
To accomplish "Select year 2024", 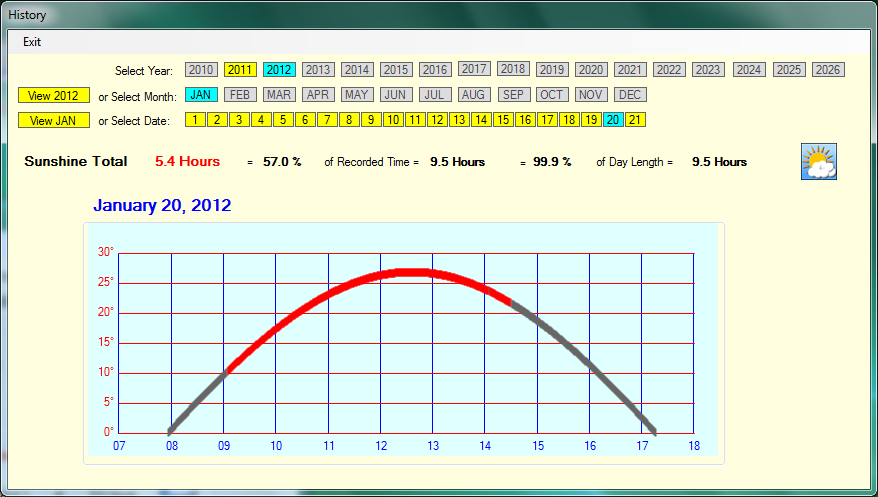I will [x=749, y=69].
